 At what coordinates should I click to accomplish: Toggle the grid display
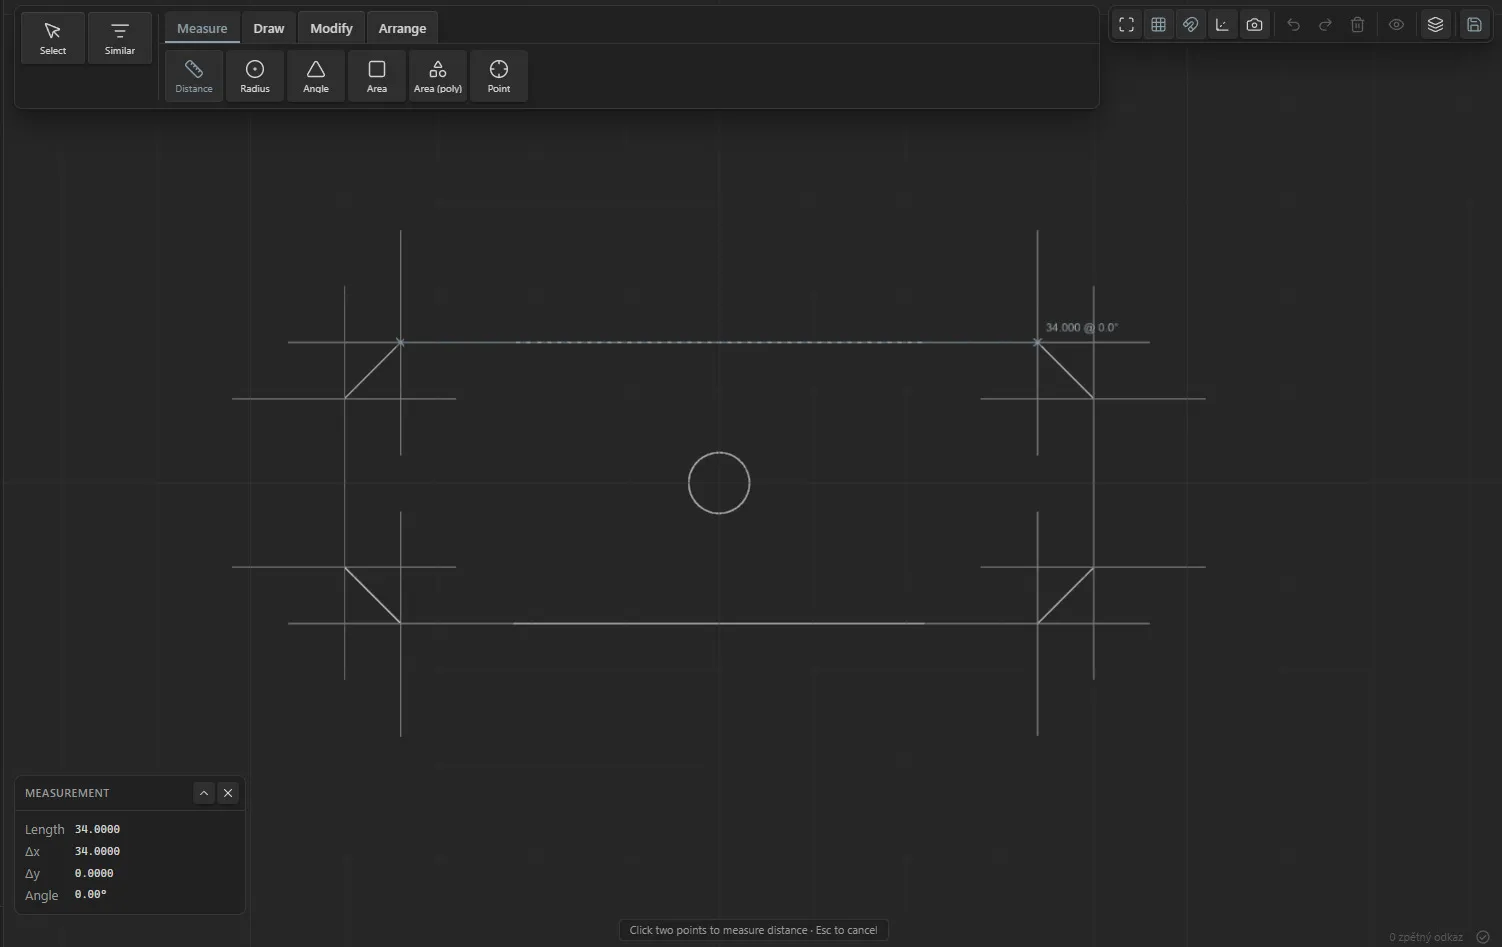[1159, 25]
